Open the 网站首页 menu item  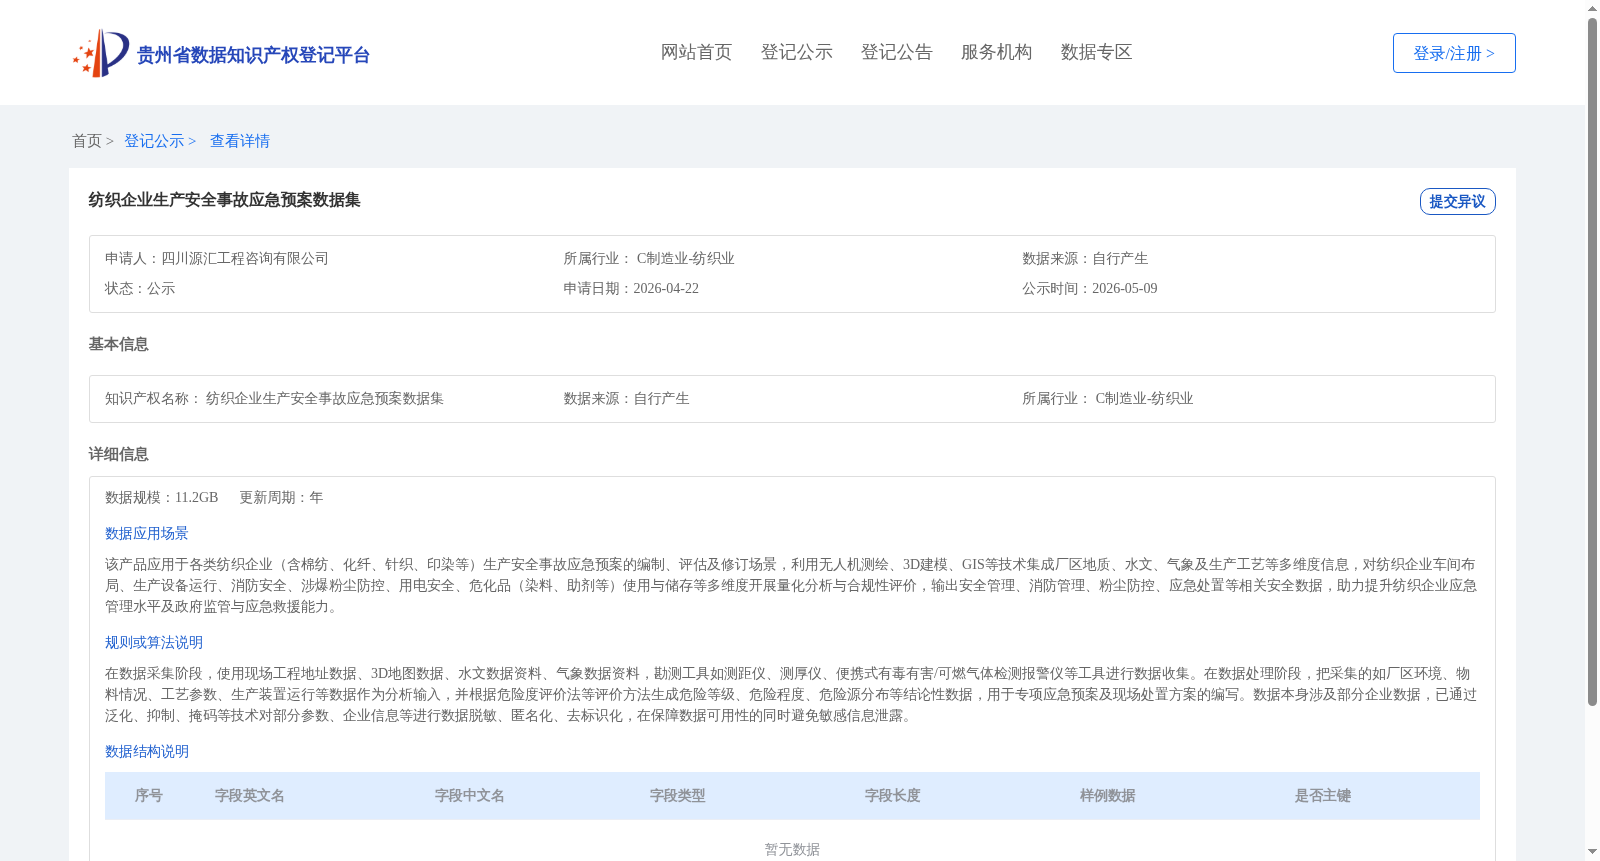tap(696, 52)
